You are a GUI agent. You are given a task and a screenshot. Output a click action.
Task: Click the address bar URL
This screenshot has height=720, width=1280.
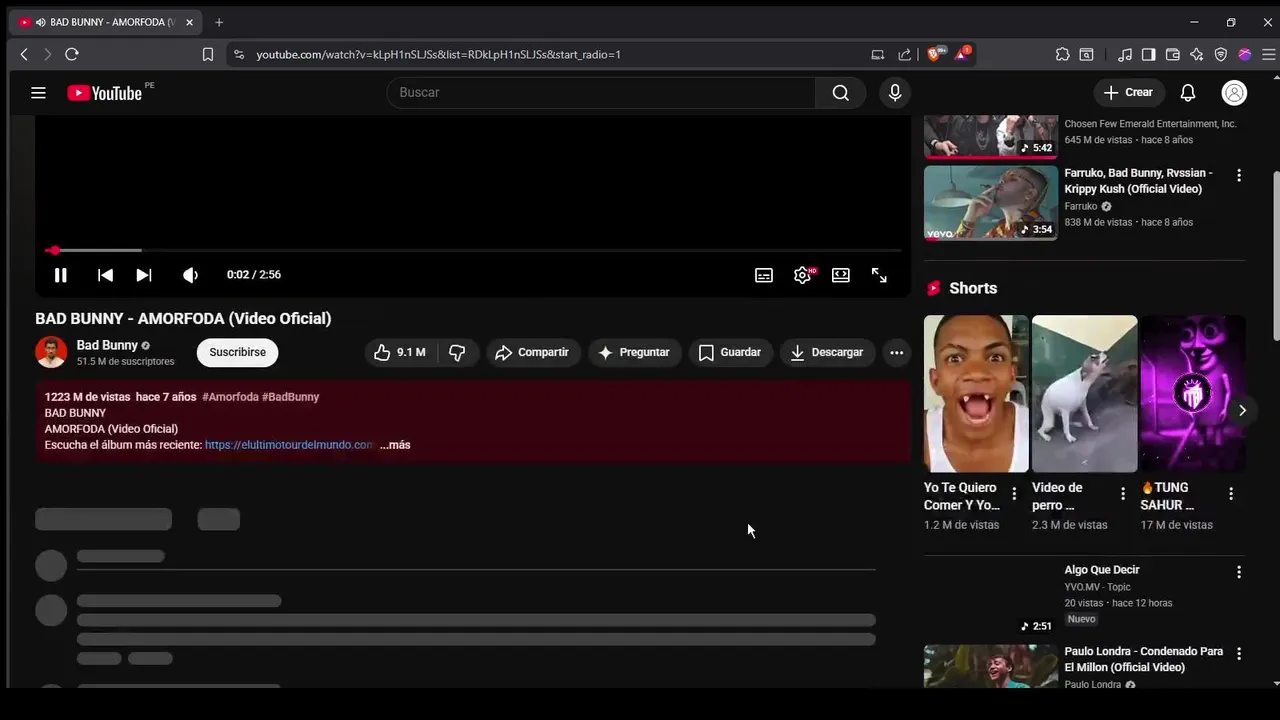tap(438, 54)
